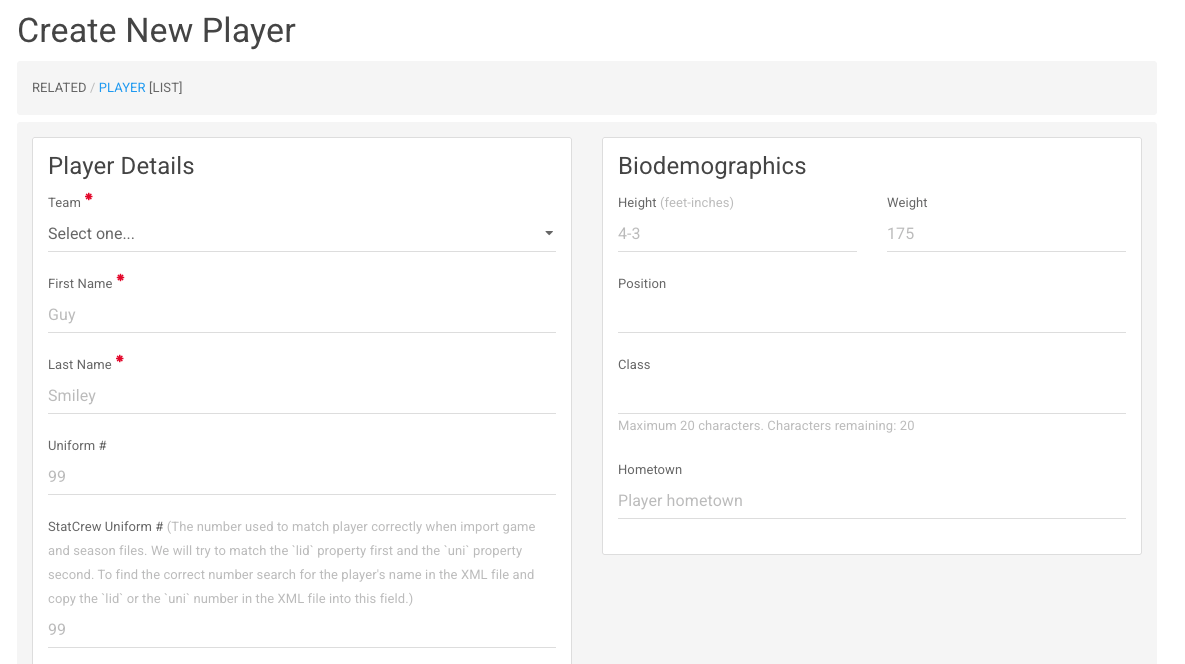Open the Team dropdown arrow
The width and height of the screenshot is (1185, 664).
pyautogui.click(x=549, y=233)
